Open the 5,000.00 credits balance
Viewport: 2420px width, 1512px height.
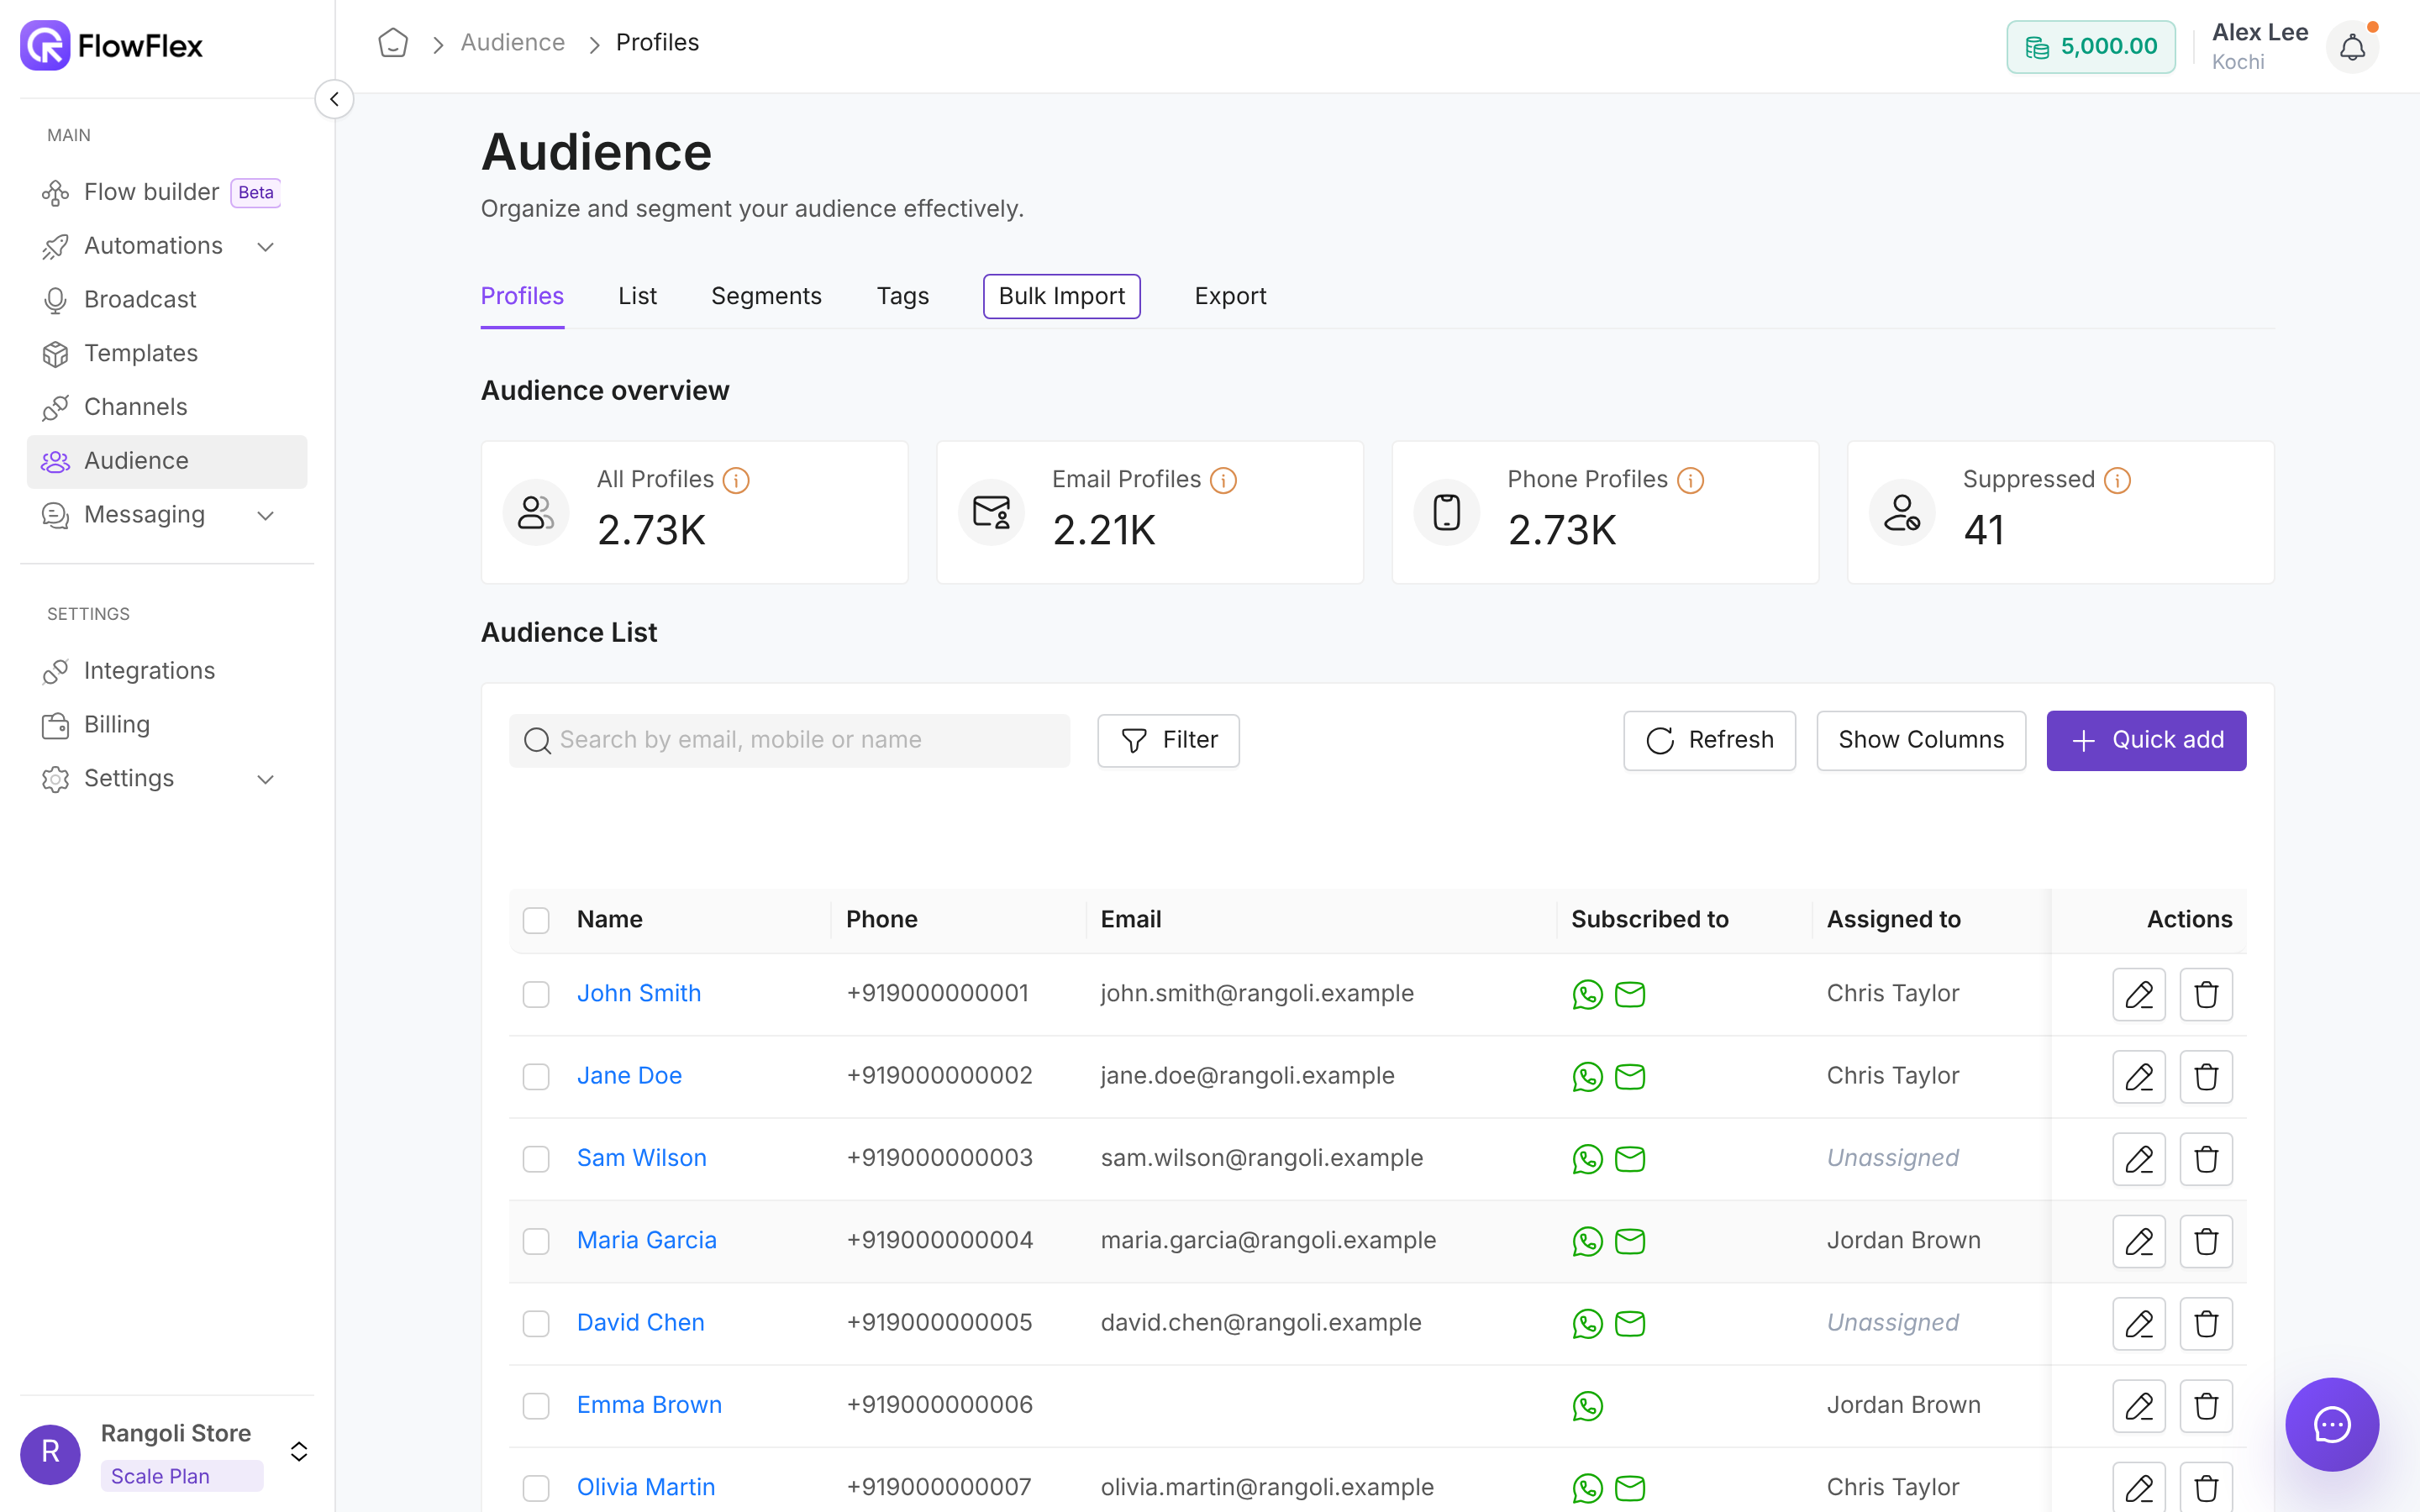point(2091,47)
